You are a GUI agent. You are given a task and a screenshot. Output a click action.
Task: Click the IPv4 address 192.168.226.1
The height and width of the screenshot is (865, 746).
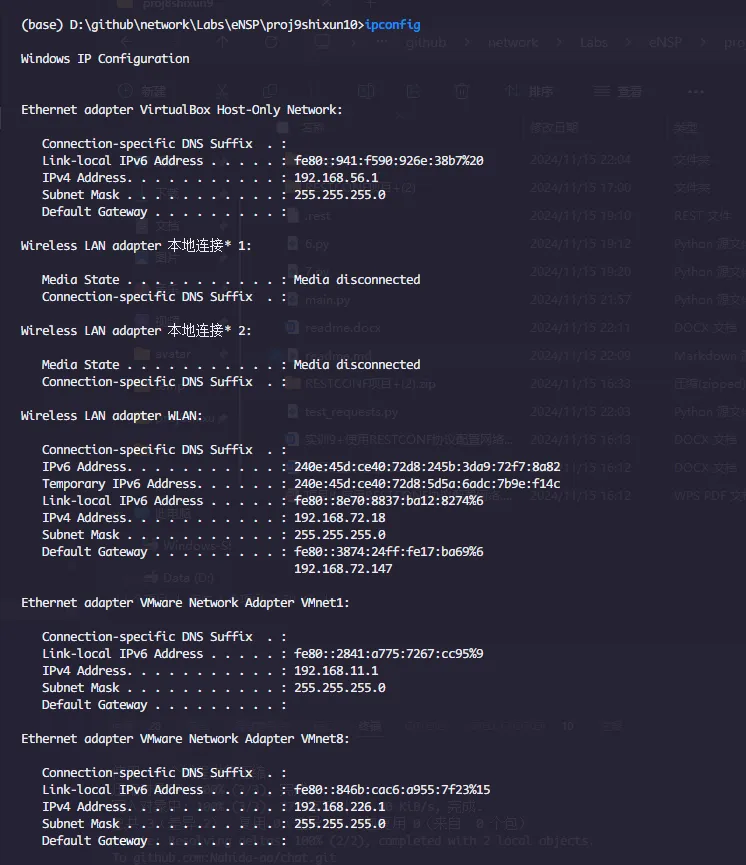tap(339, 807)
